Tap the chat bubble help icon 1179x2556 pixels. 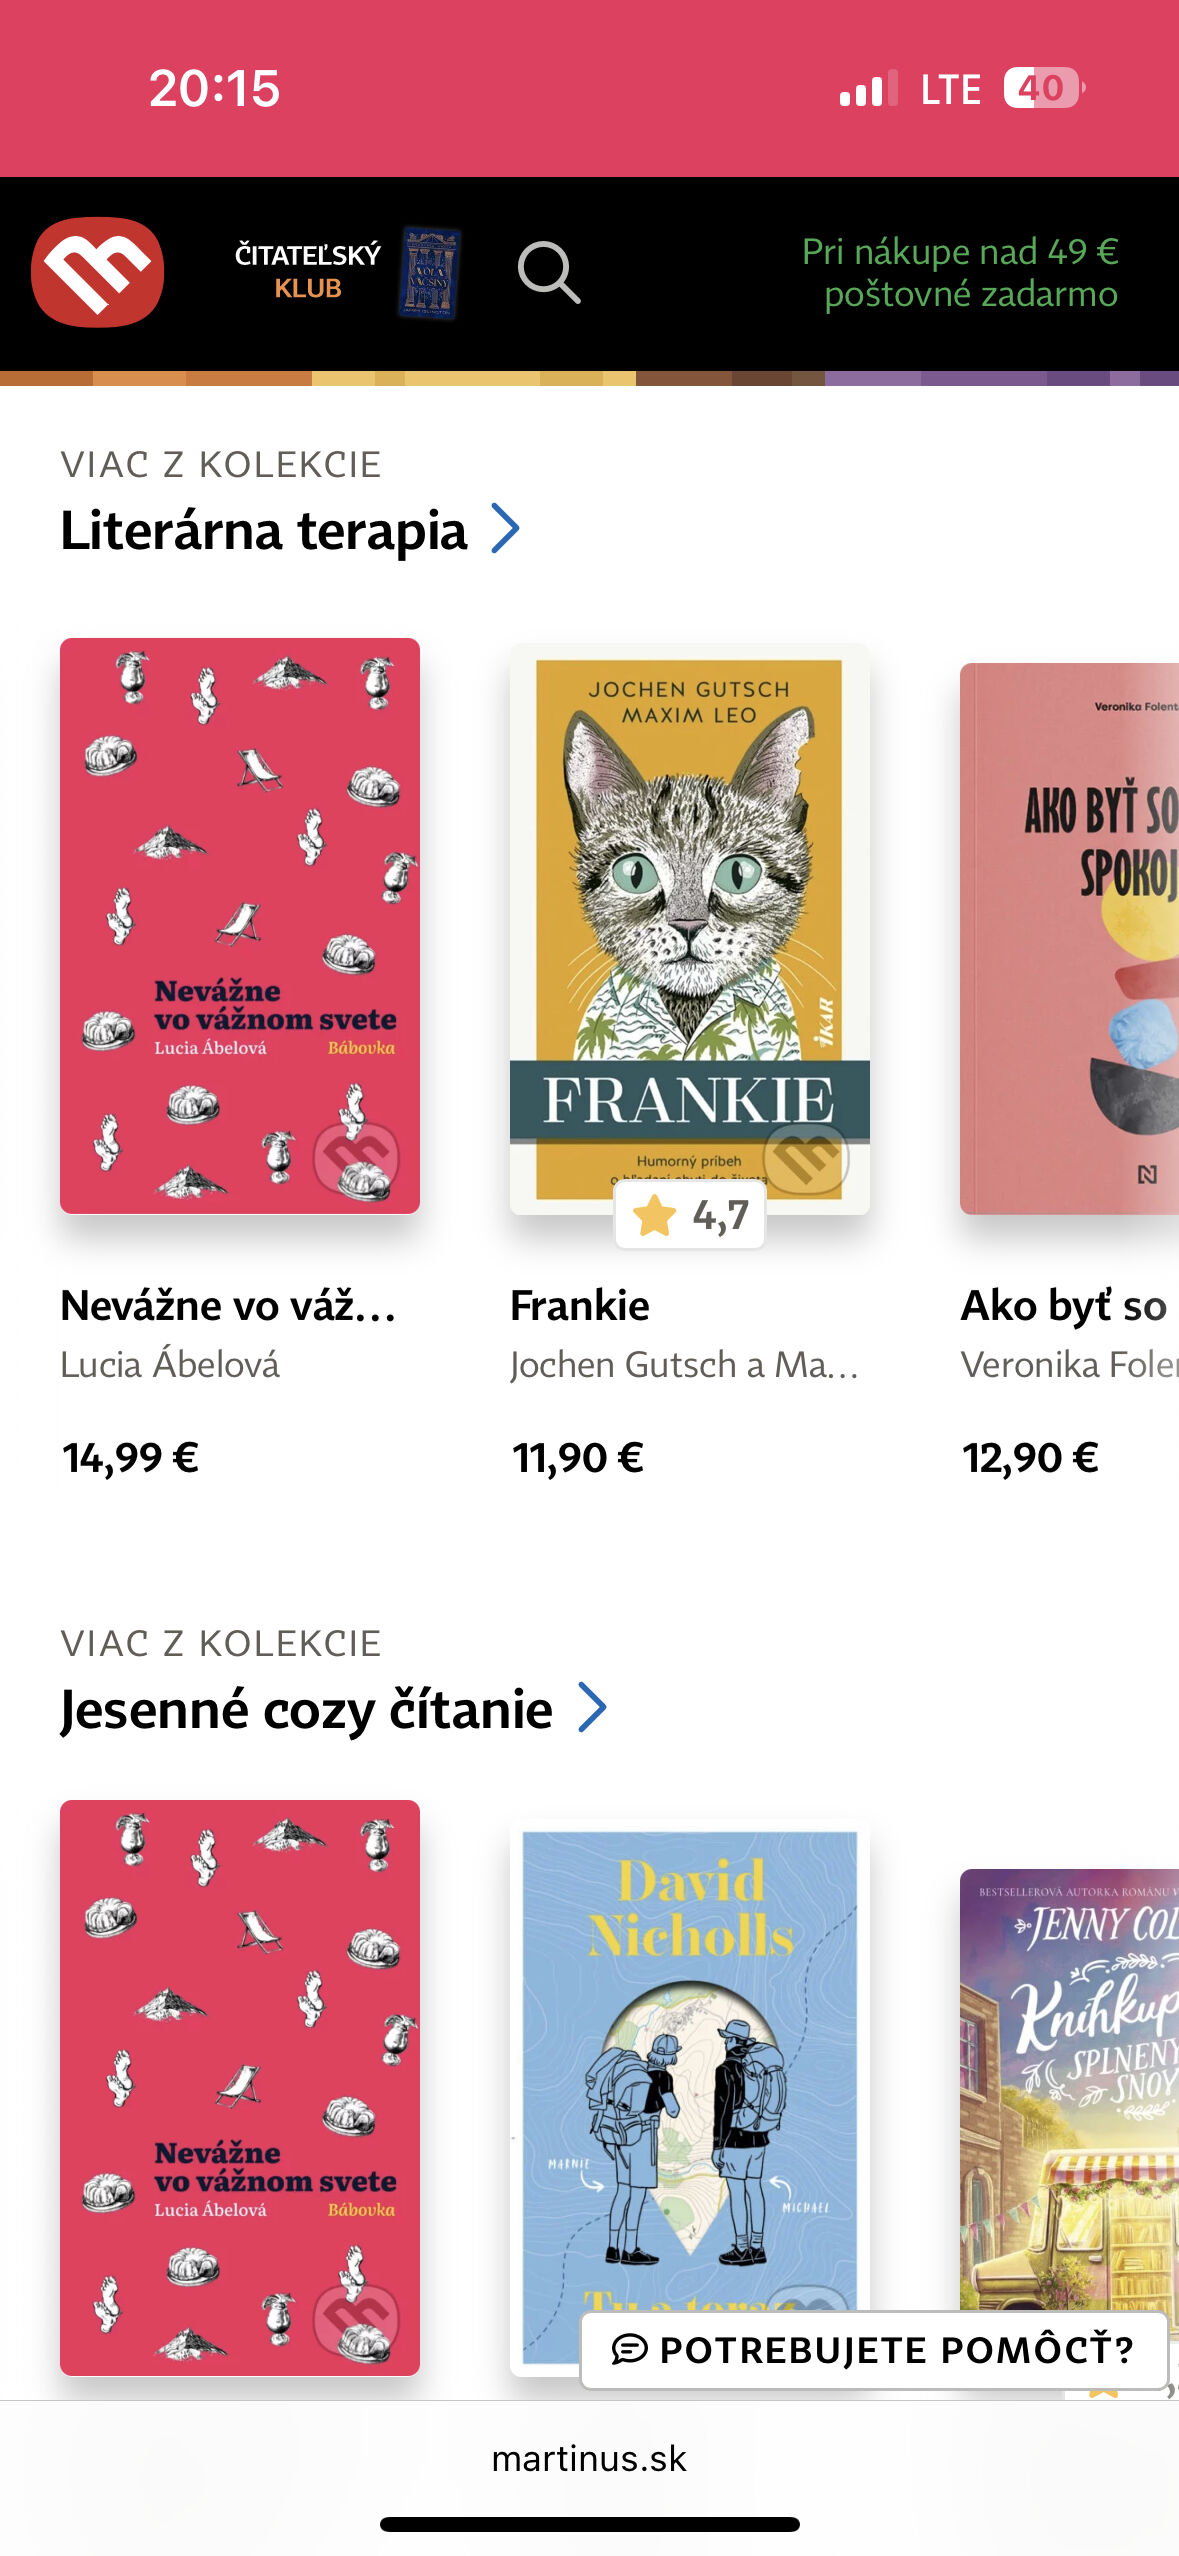point(630,2349)
